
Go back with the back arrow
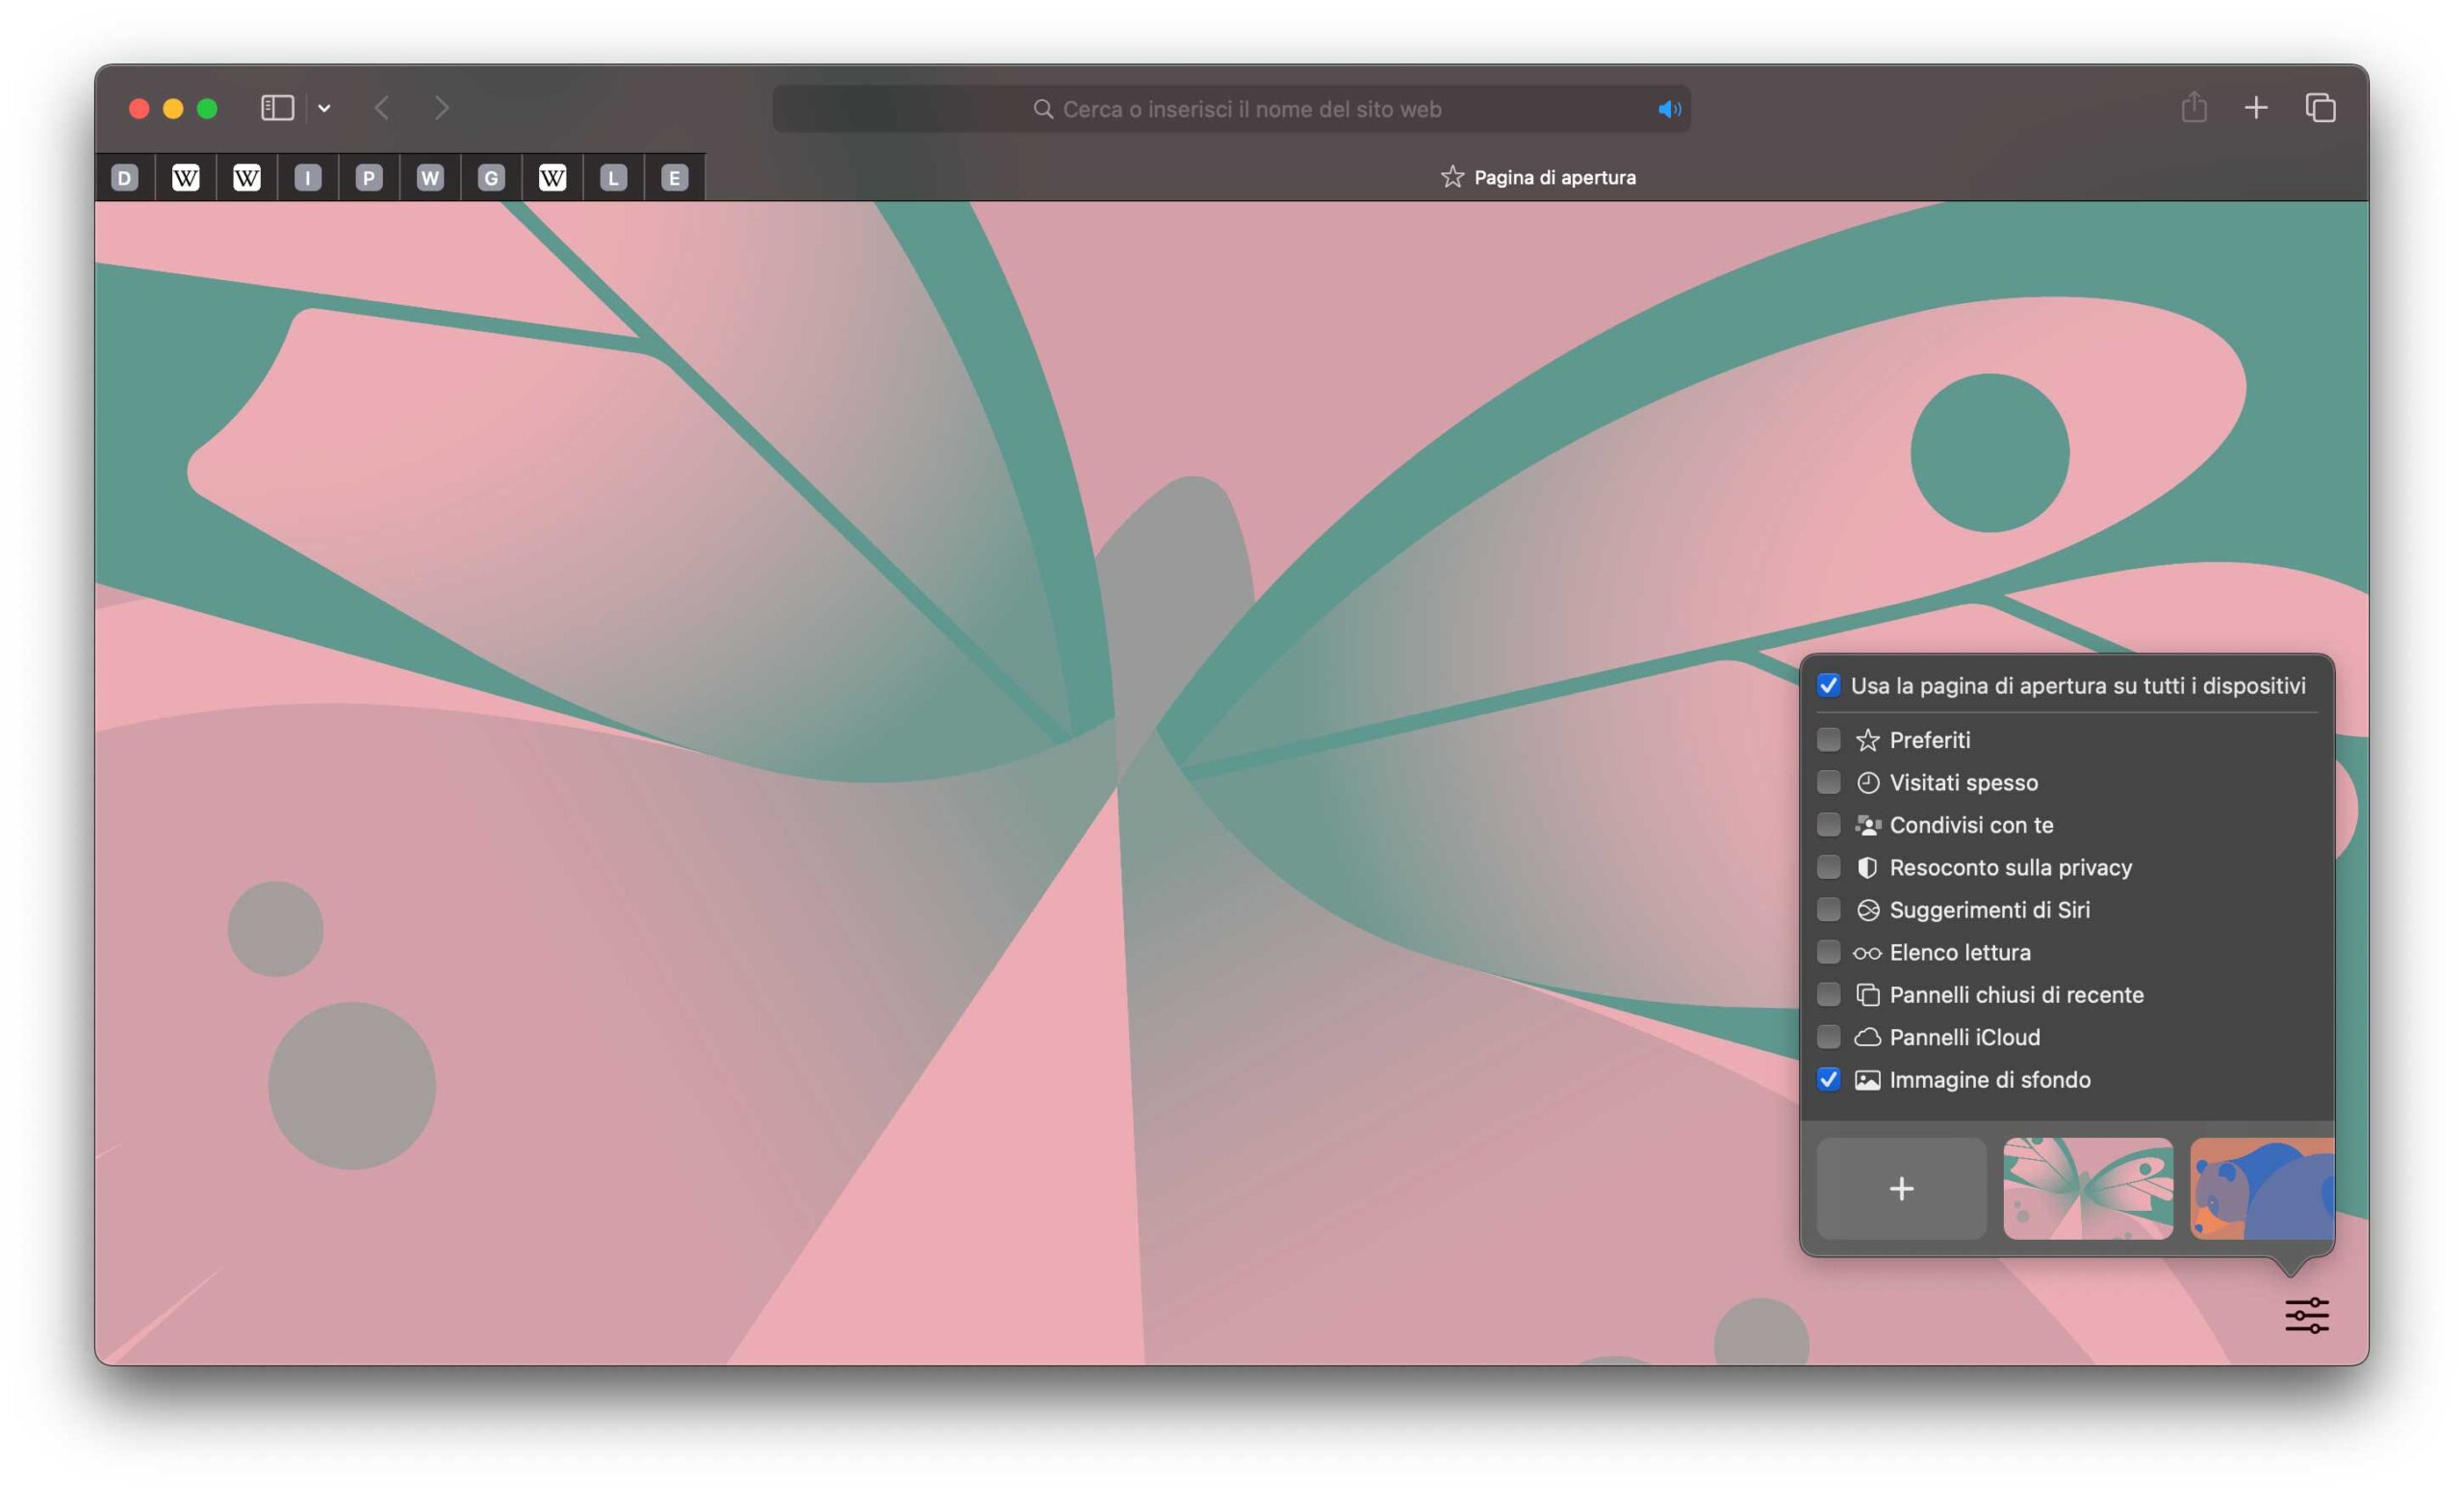tap(382, 108)
